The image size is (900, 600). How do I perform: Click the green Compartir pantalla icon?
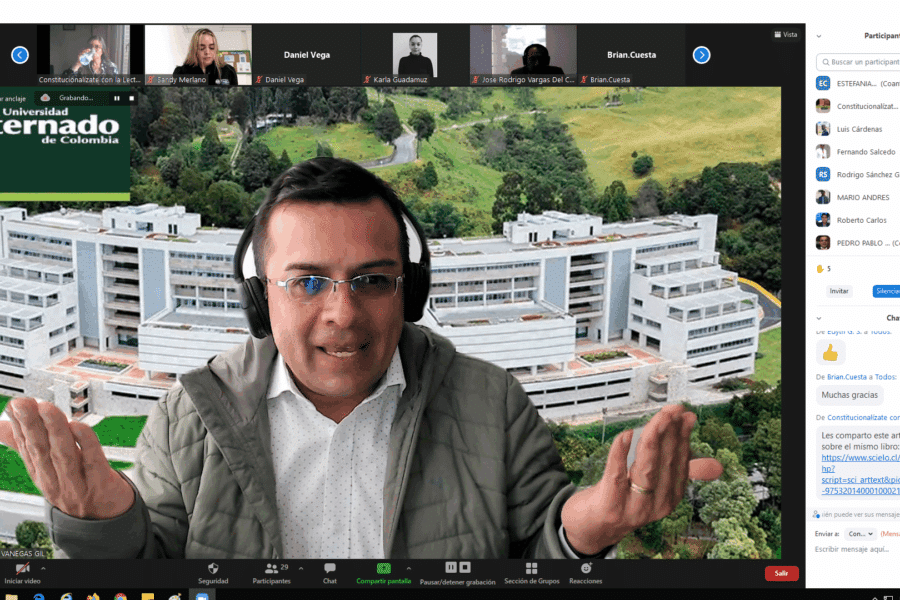pyautogui.click(x=382, y=569)
